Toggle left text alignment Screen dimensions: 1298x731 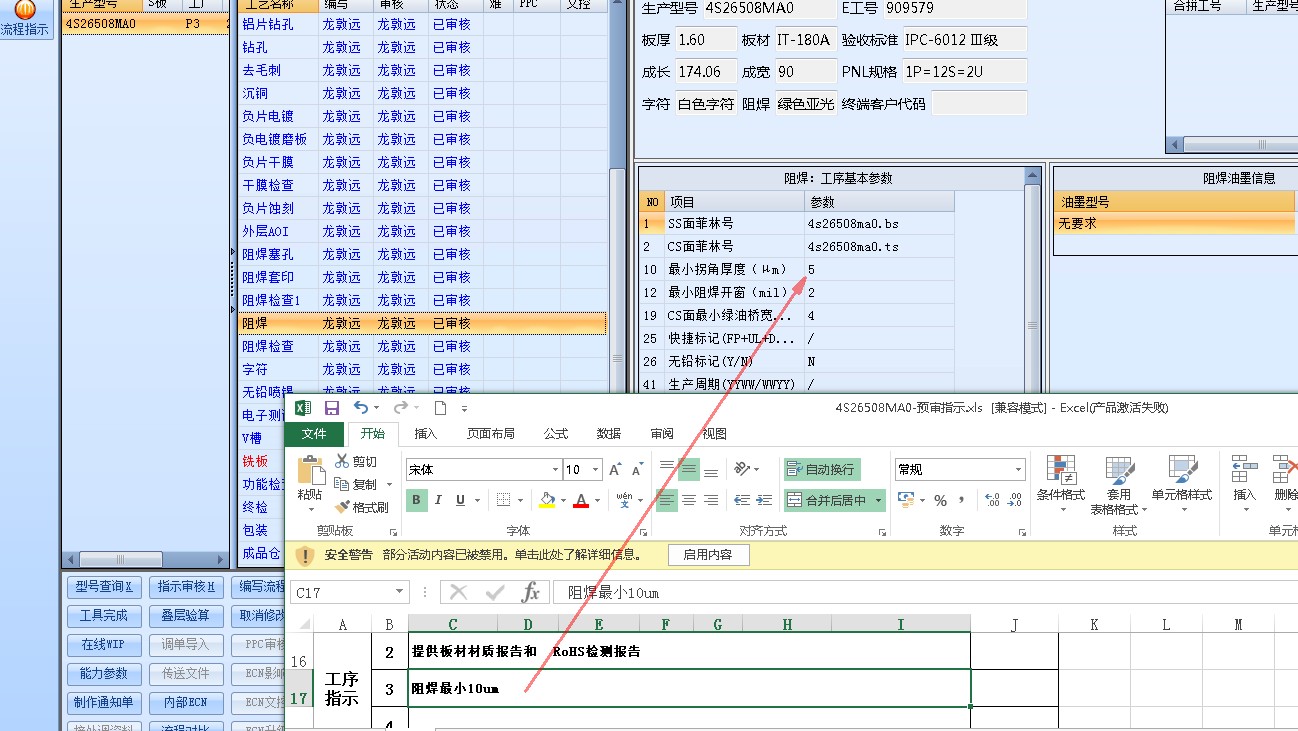point(665,500)
